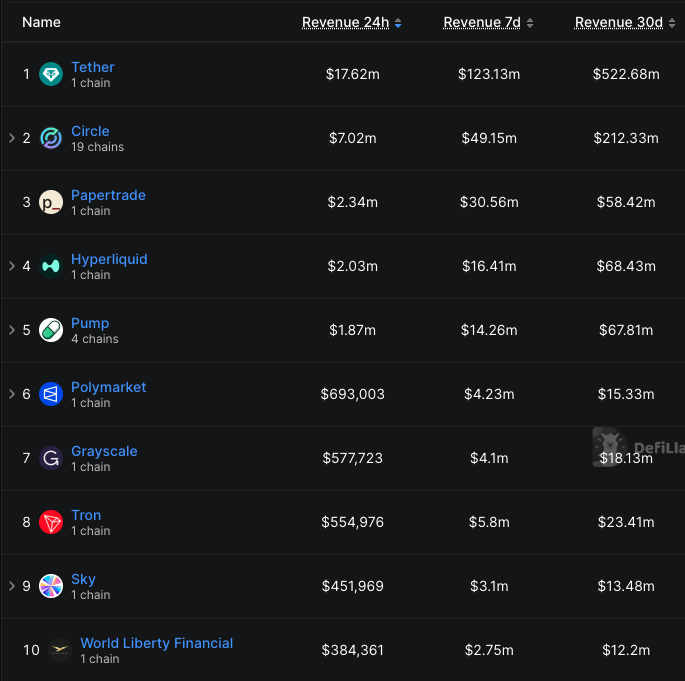Select Polymarket's $4.23m 7d revenue

click(x=489, y=394)
